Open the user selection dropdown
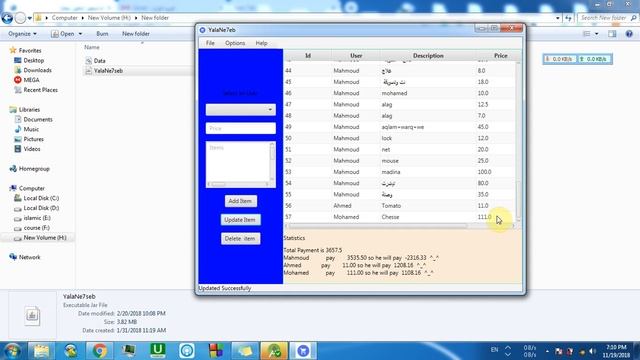The height and width of the screenshot is (360, 640). click(240, 109)
